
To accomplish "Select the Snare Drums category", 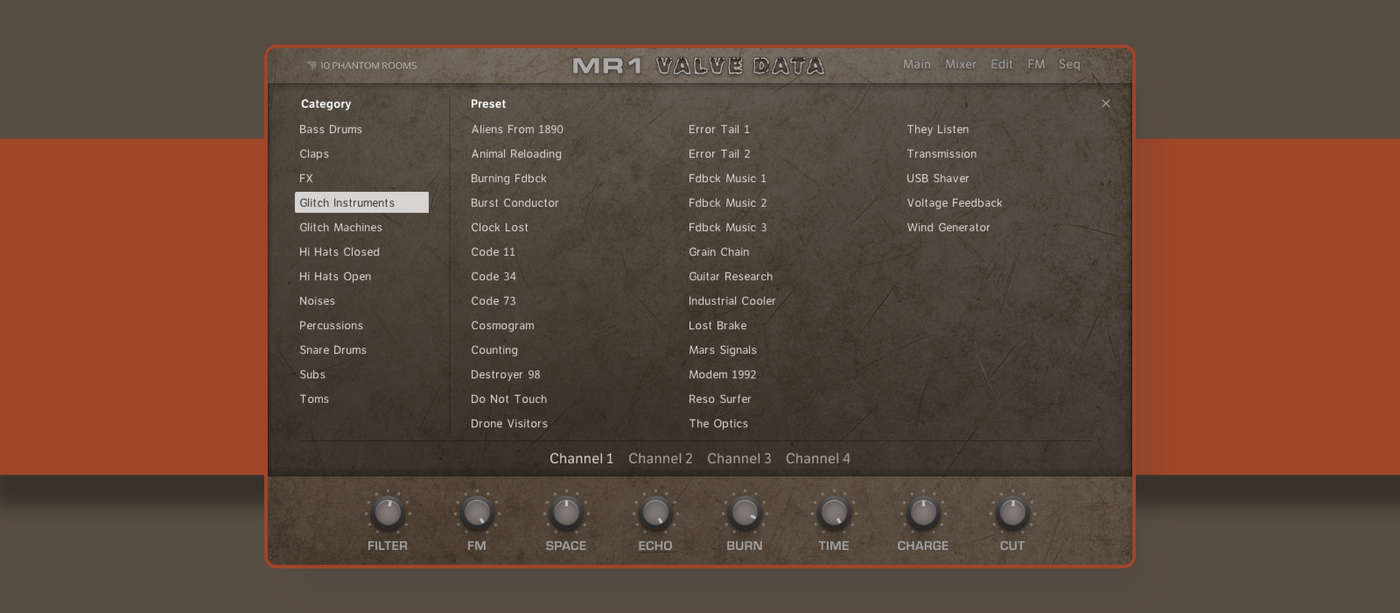I will (333, 350).
